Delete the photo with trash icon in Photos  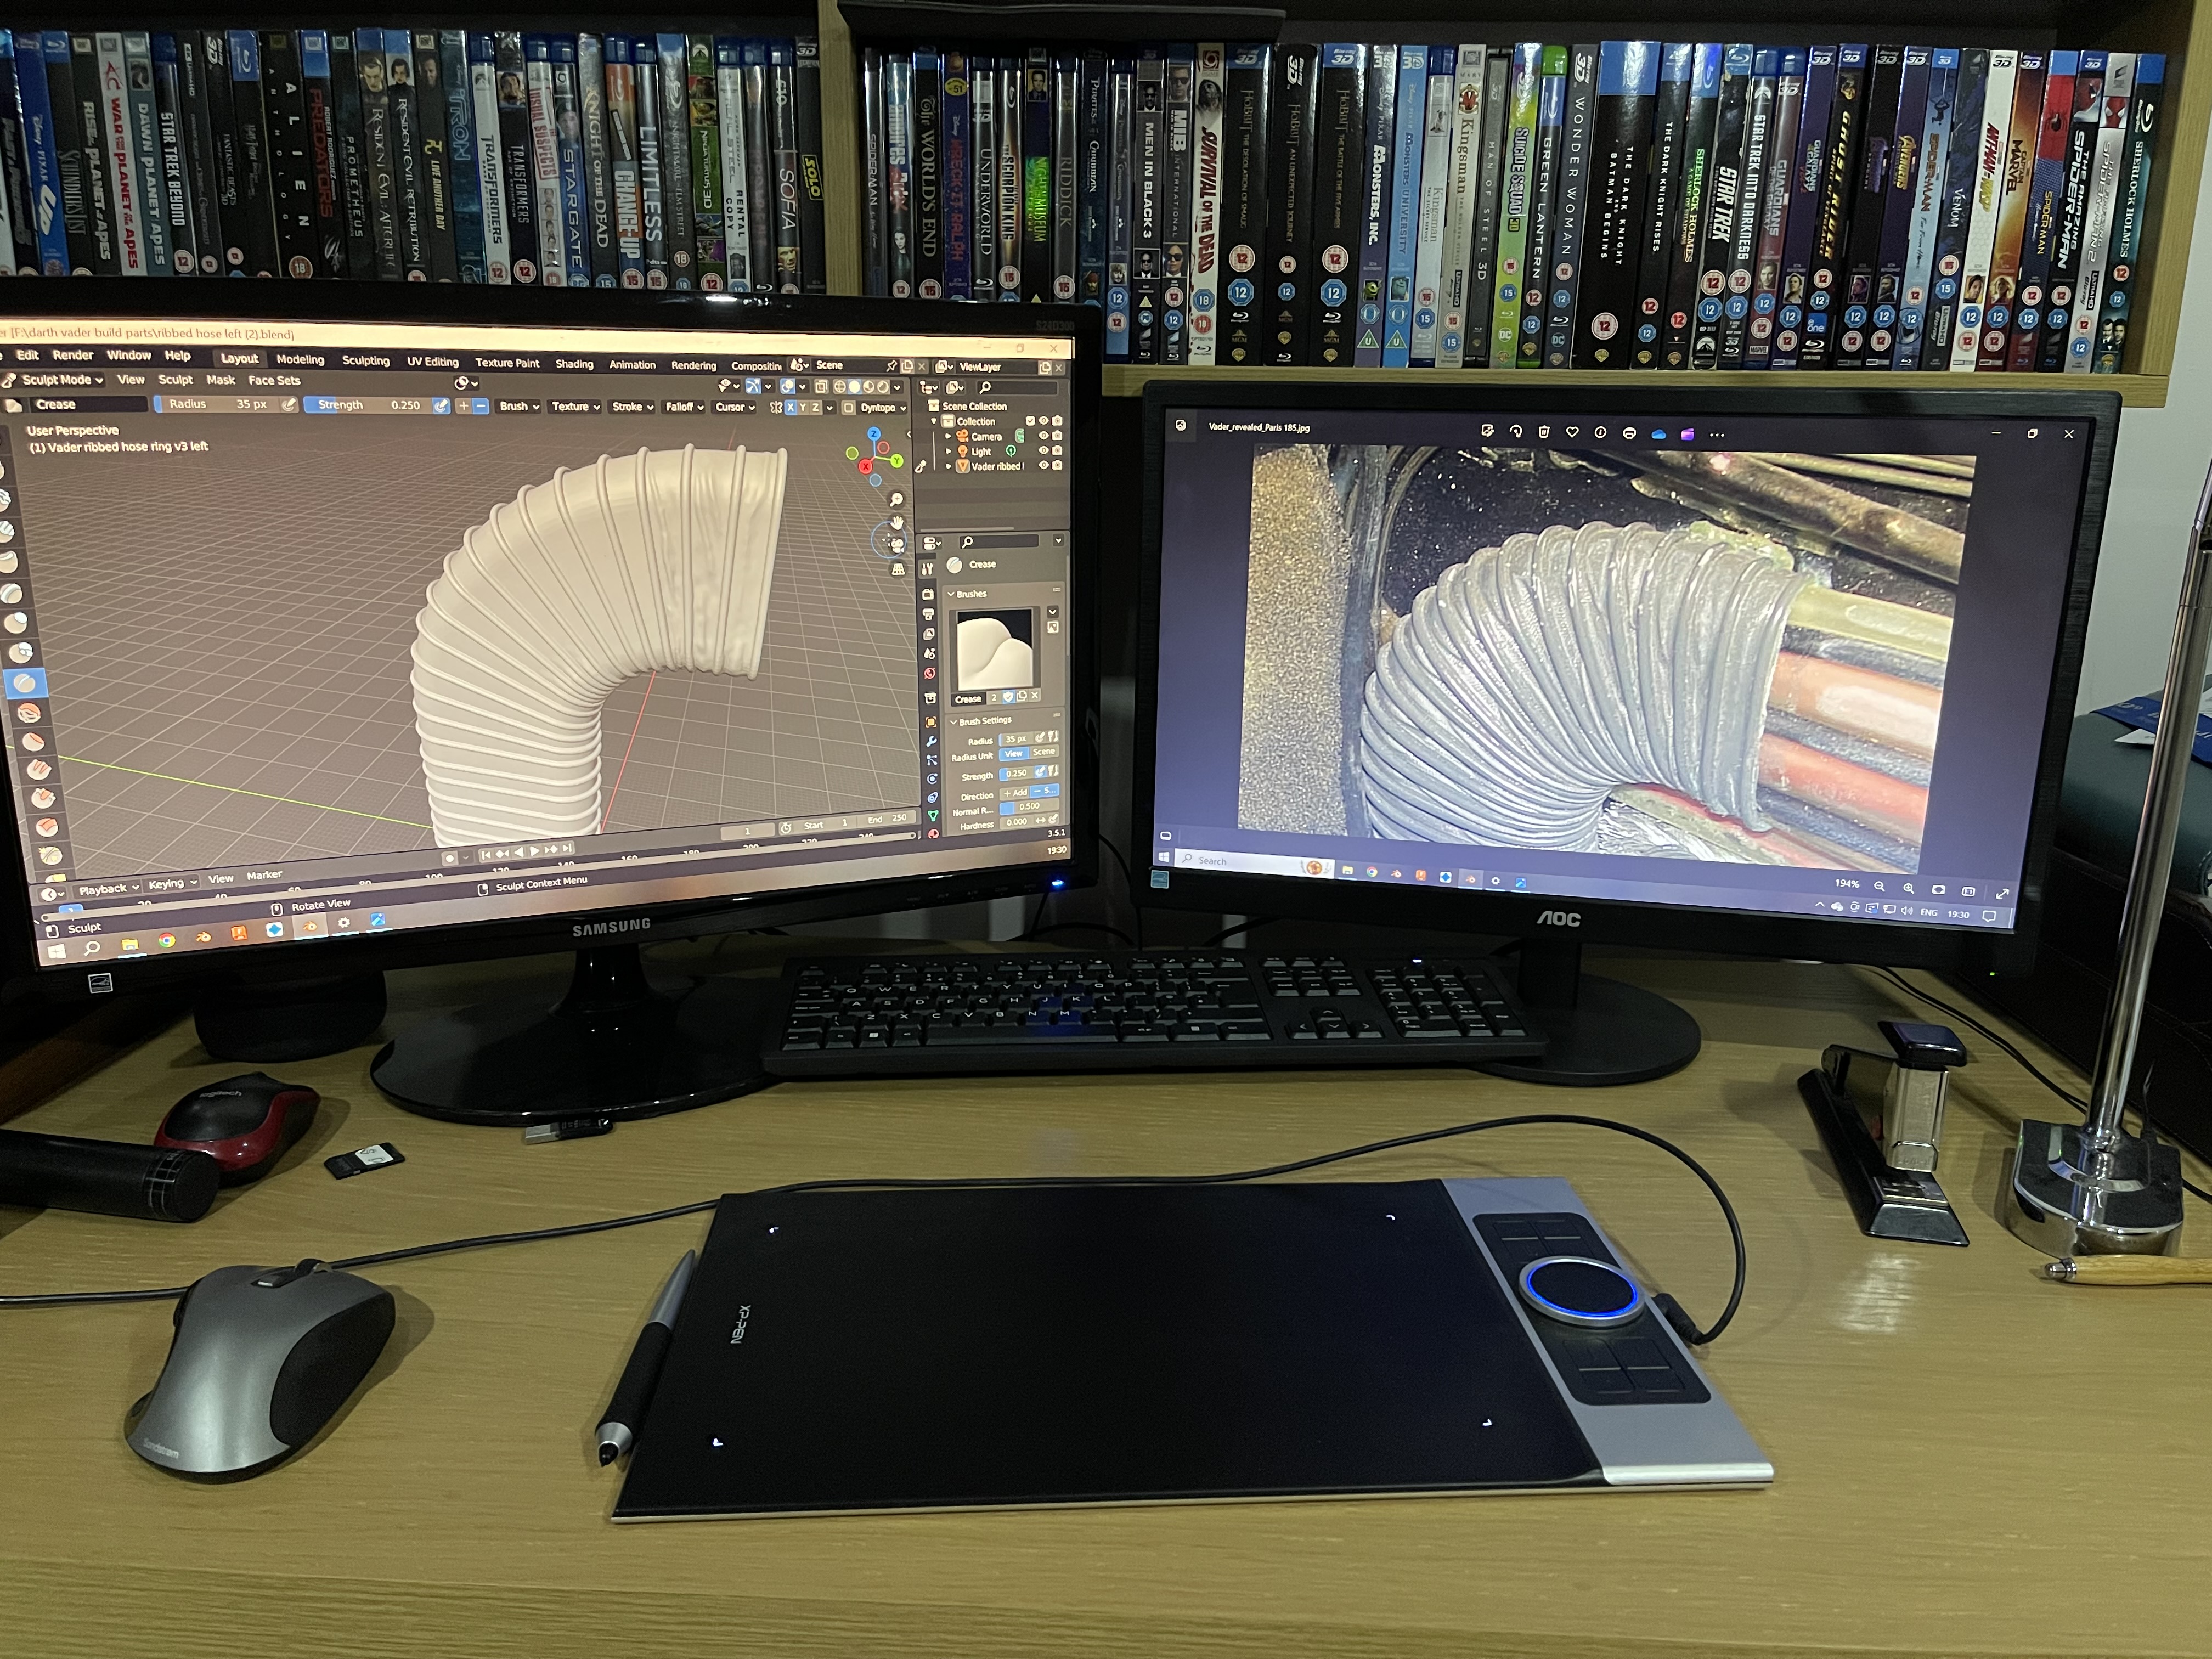(x=1543, y=431)
